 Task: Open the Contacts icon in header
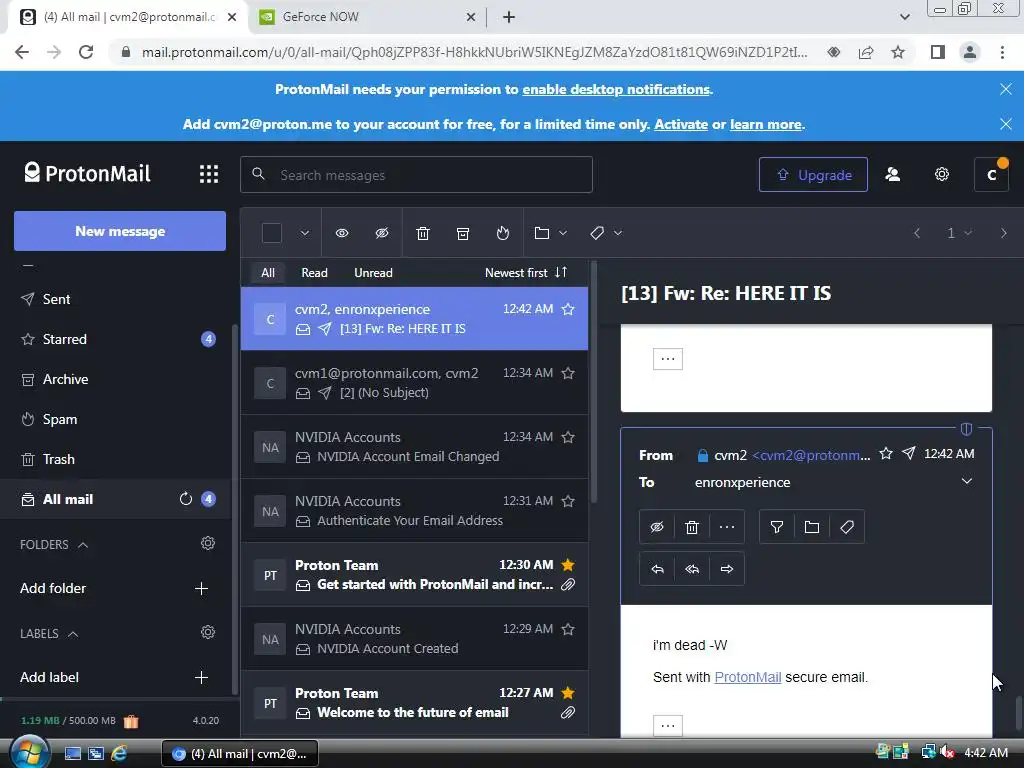click(x=892, y=174)
